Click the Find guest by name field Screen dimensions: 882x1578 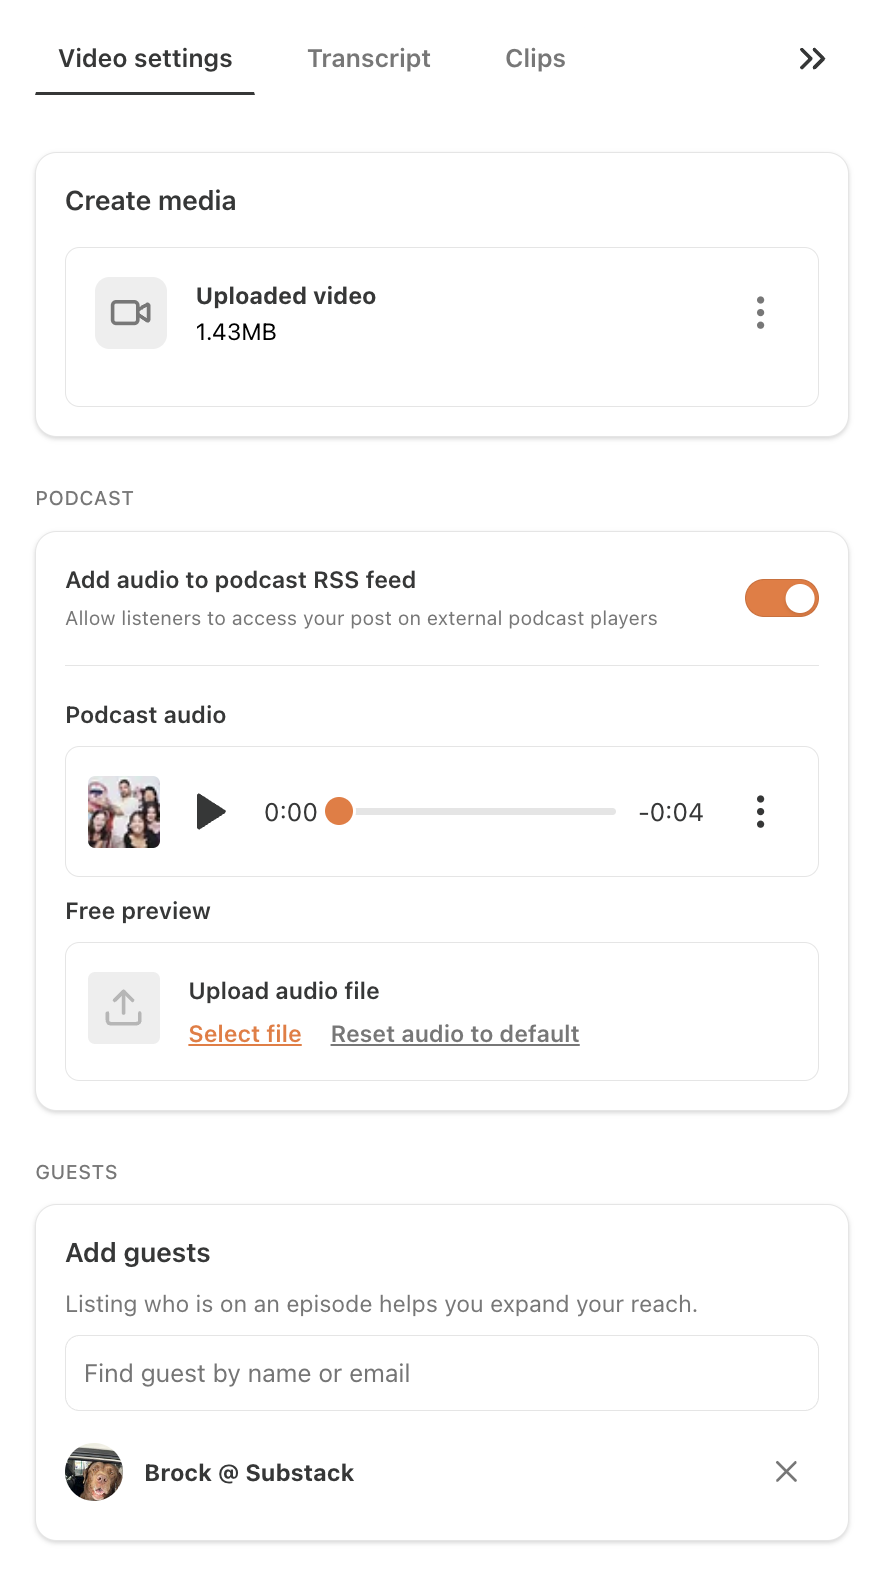(442, 1373)
